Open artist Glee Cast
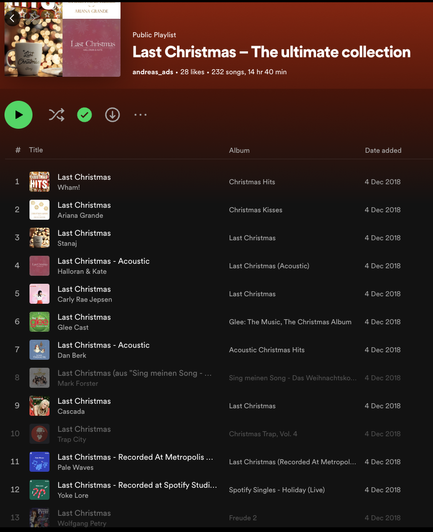Viewport: 433px width, 532px height. pos(73,327)
